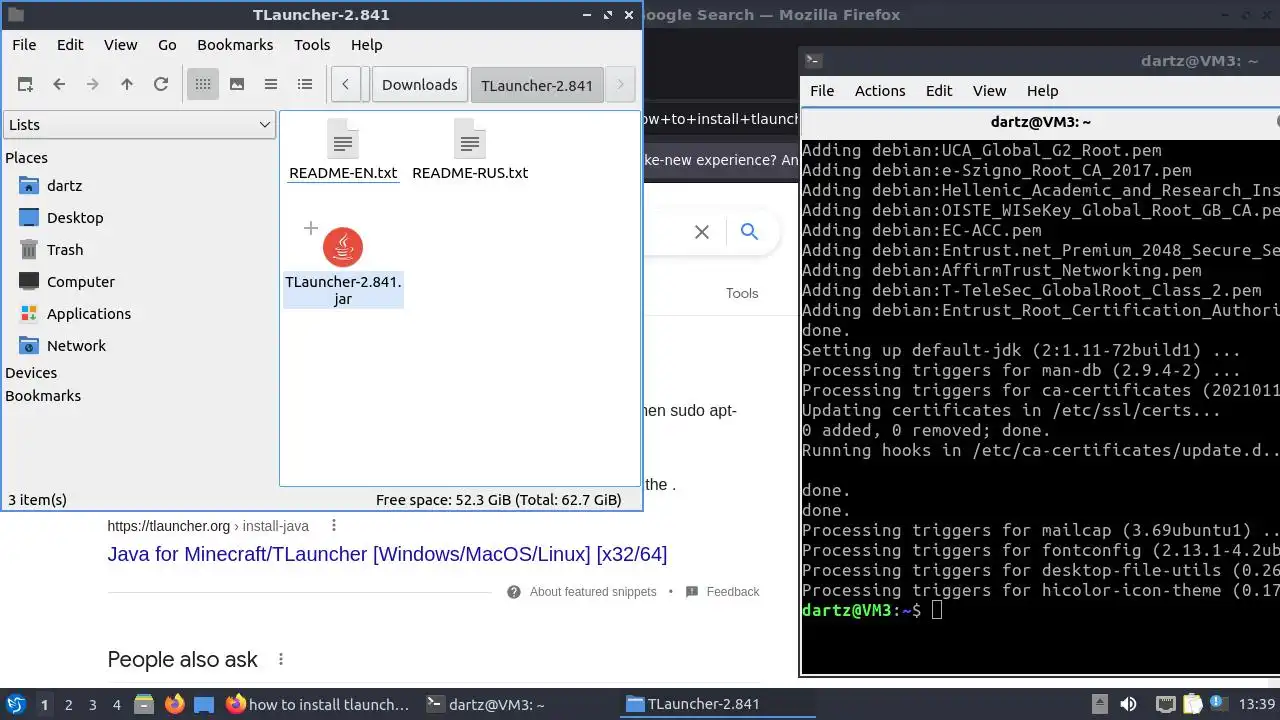Click the Tools button in Google results
This screenshot has height=720, width=1280.
pyautogui.click(x=742, y=293)
